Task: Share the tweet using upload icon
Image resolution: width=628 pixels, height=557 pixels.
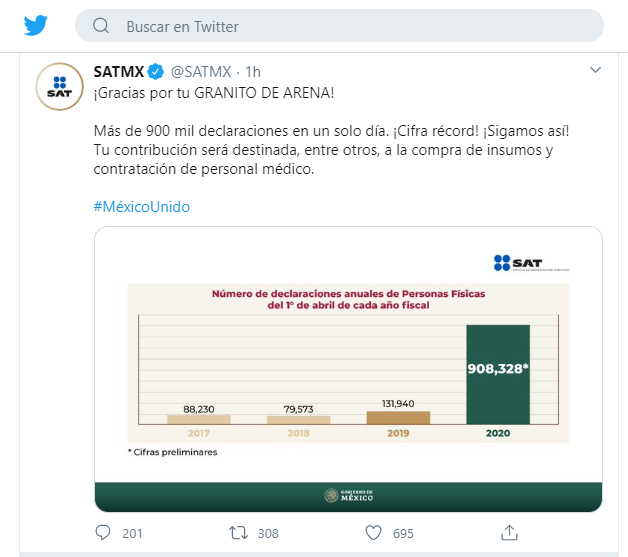Action: coord(509,533)
